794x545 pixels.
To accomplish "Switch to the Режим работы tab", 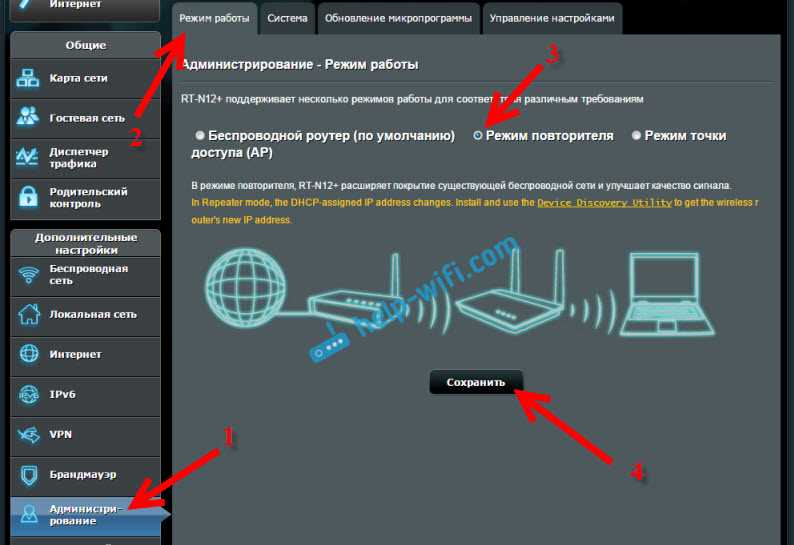I will 214,19.
